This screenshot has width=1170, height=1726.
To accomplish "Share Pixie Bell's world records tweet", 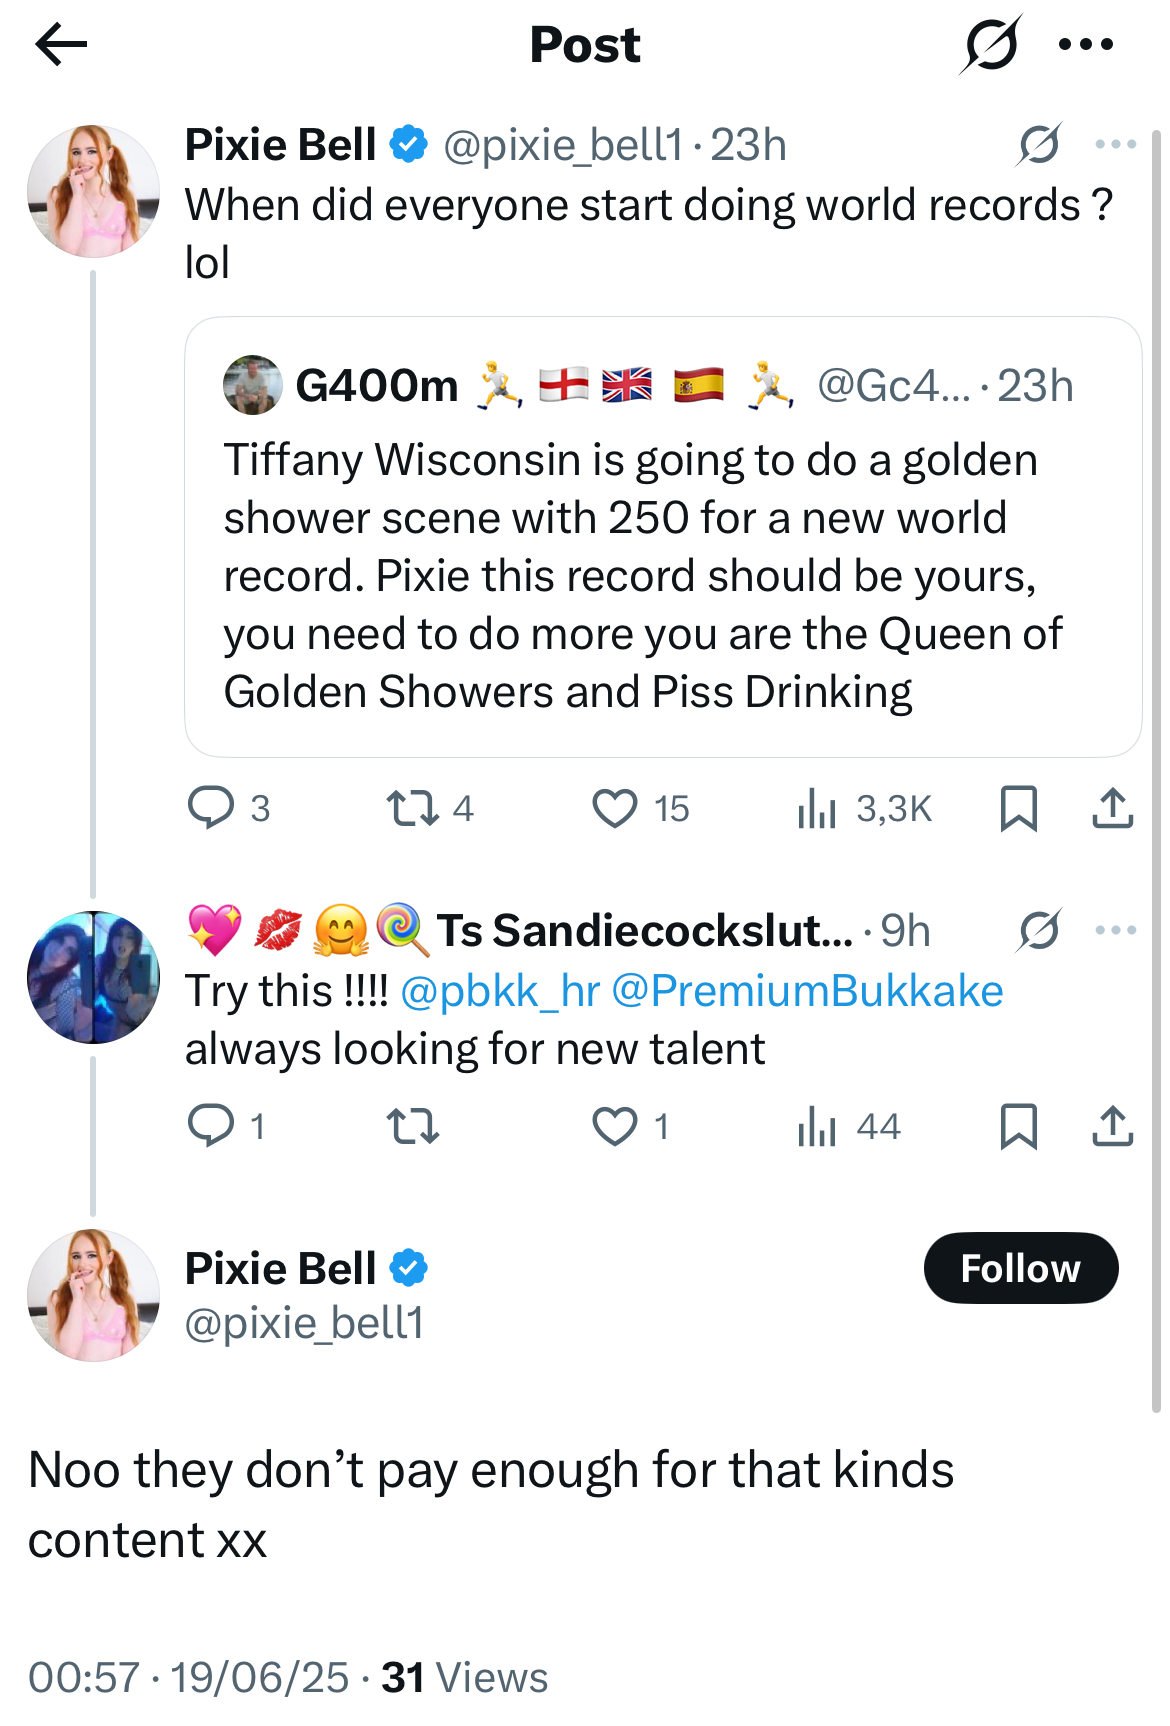I will (x=1112, y=808).
